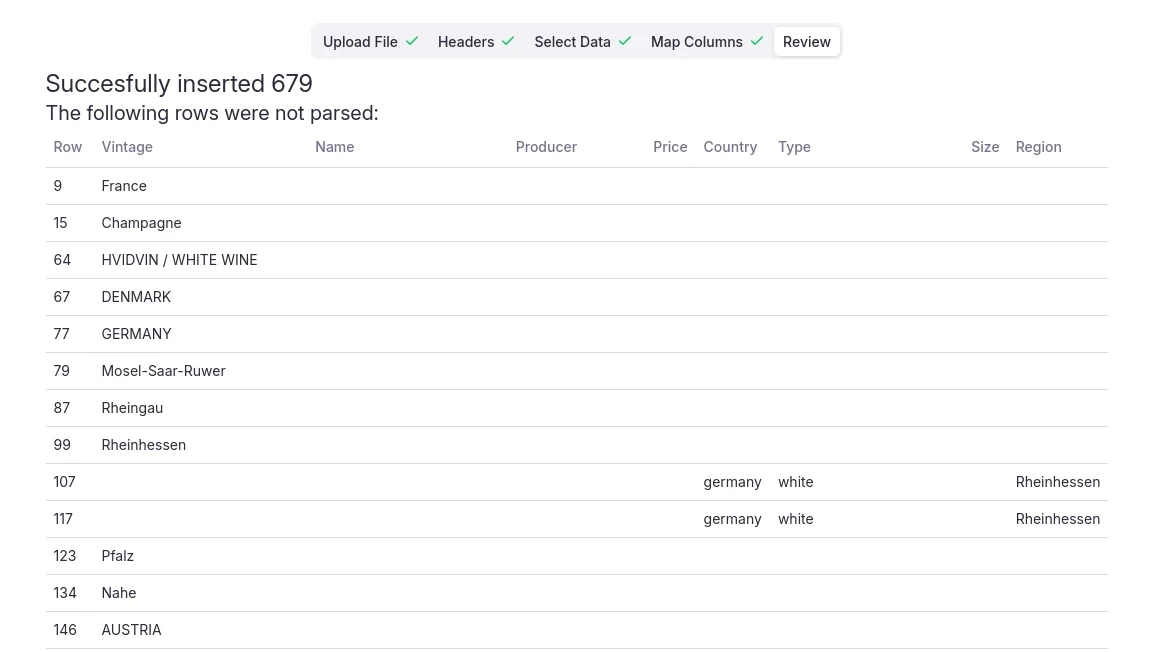
Task: Return to the Map Columns step
Action: pyautogui.click(x=696, y=41)
